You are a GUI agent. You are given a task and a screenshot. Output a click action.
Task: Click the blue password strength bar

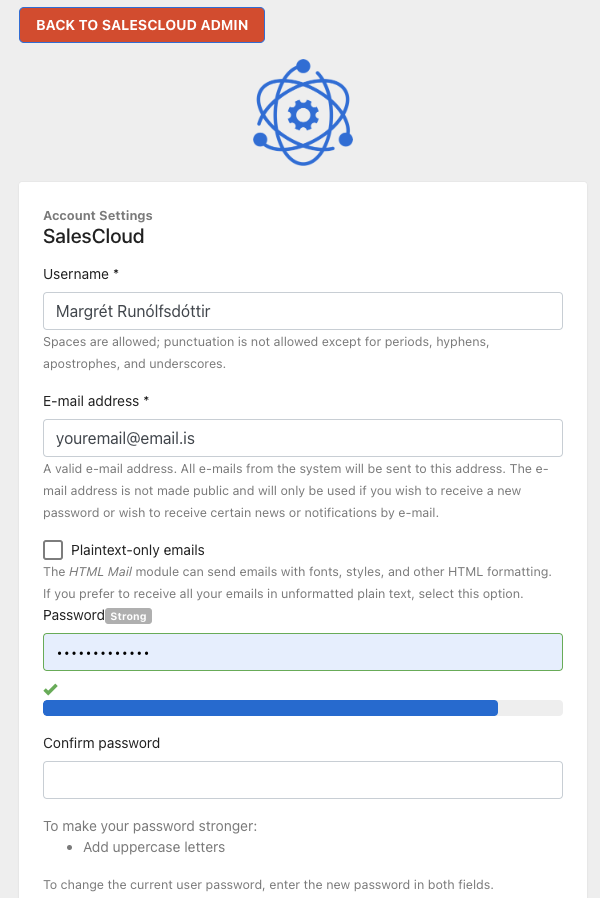tap(270, 708)
